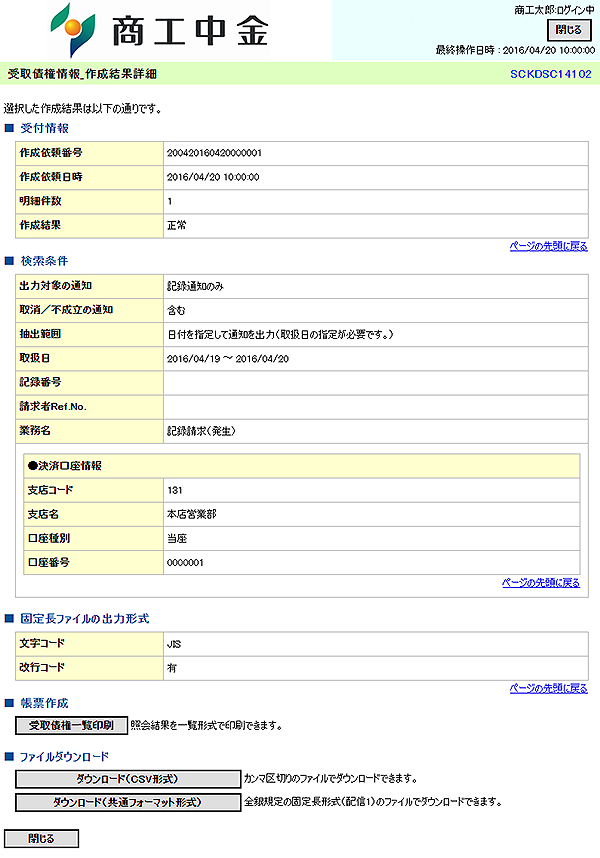Viewport: 600px width, 858px height.
Task: Click ダウンロード(共通フォーマット形式) button
Action: pyautogui.click(x=128, y=802)
